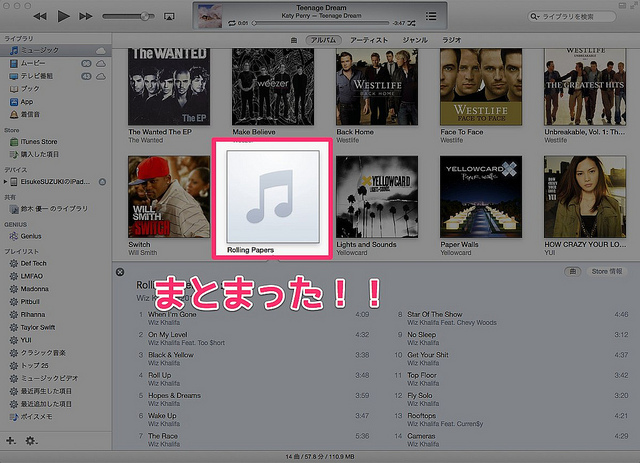Click the rewind previous track button
The width and height of the screenshot is (640, 463).
point(40,16)
